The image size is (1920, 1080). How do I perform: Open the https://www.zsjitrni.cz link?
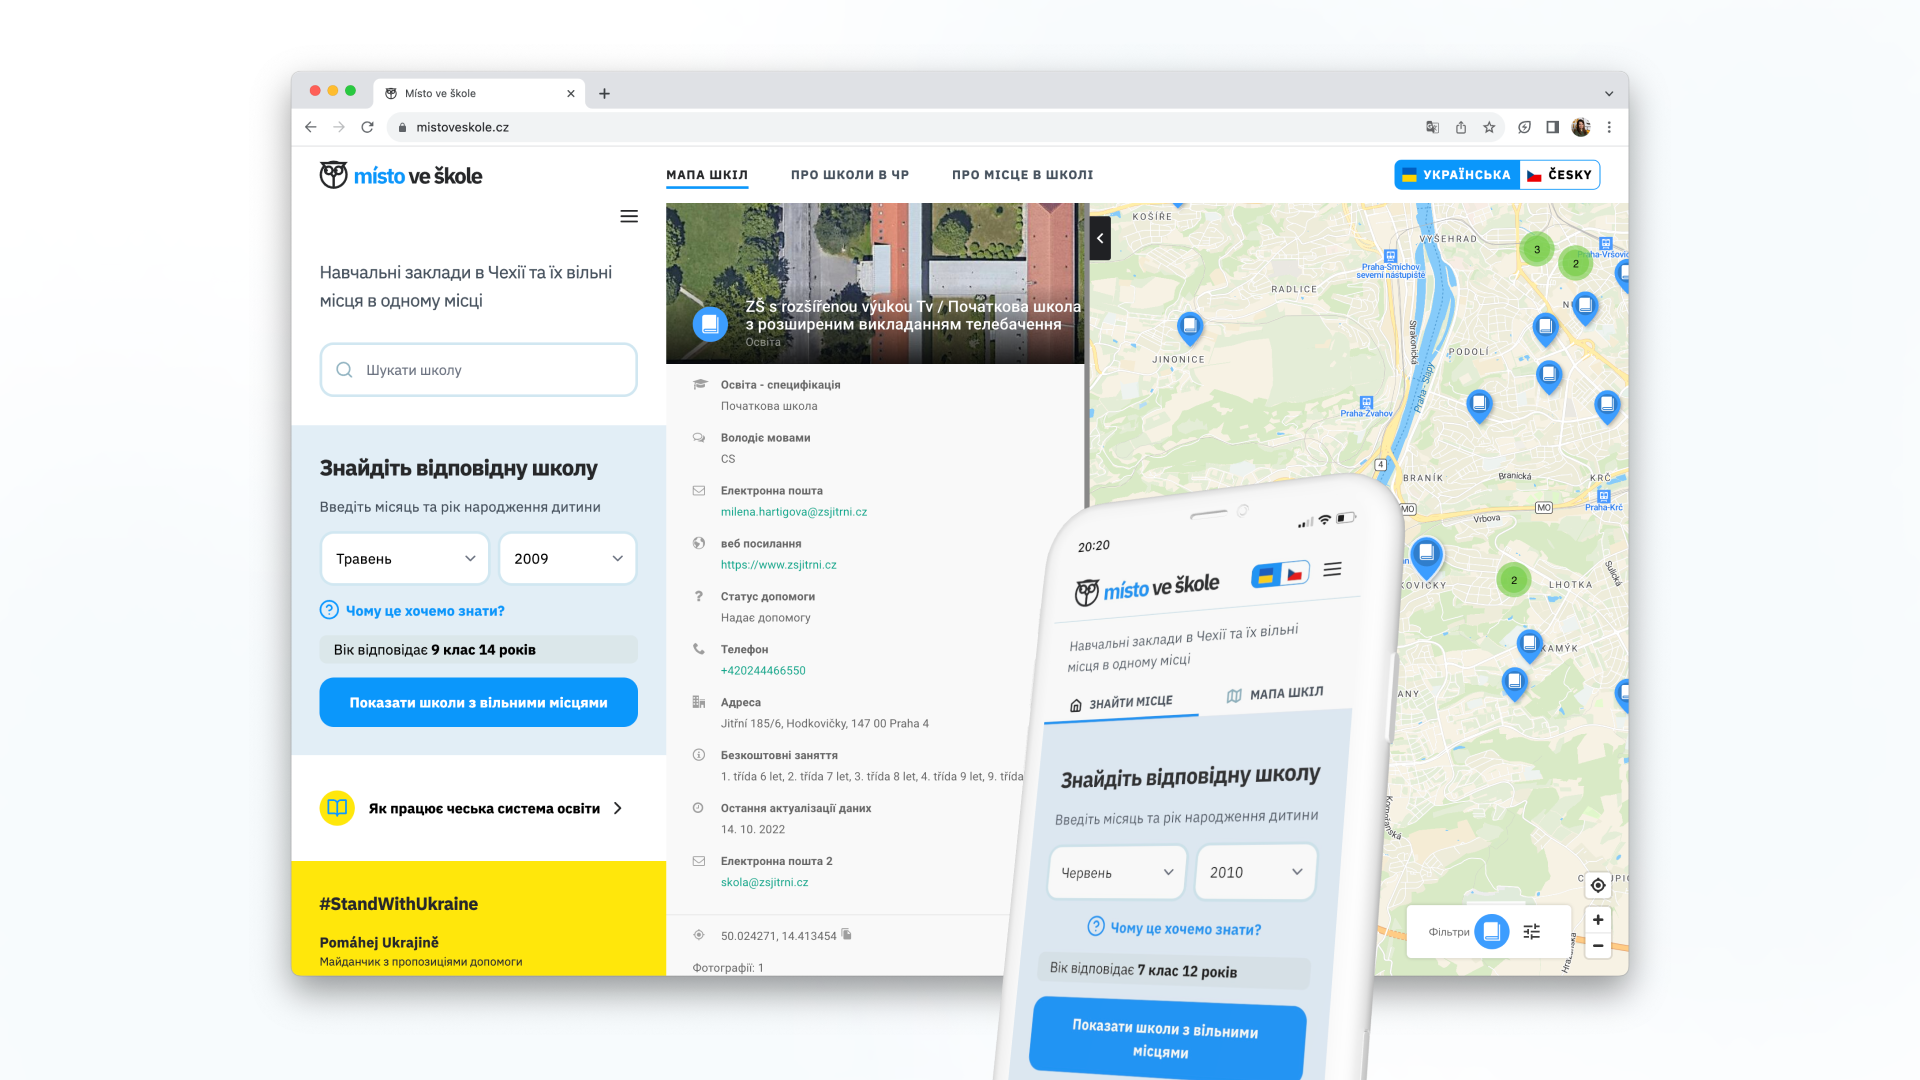pyautogui.click(x=779, y=565)
